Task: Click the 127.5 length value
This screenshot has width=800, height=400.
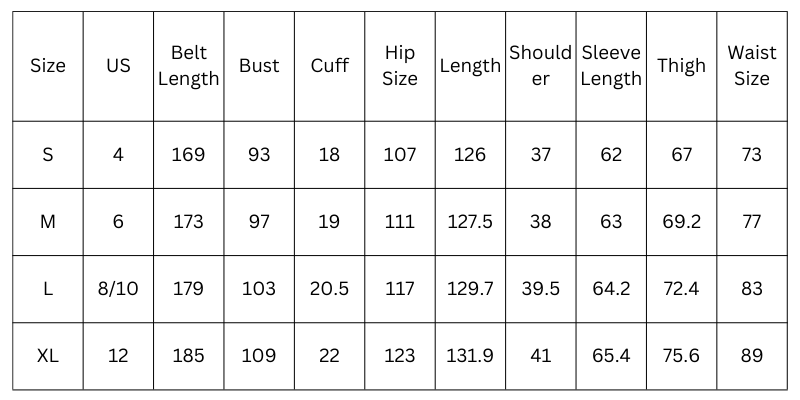Action: click(470, 222)
